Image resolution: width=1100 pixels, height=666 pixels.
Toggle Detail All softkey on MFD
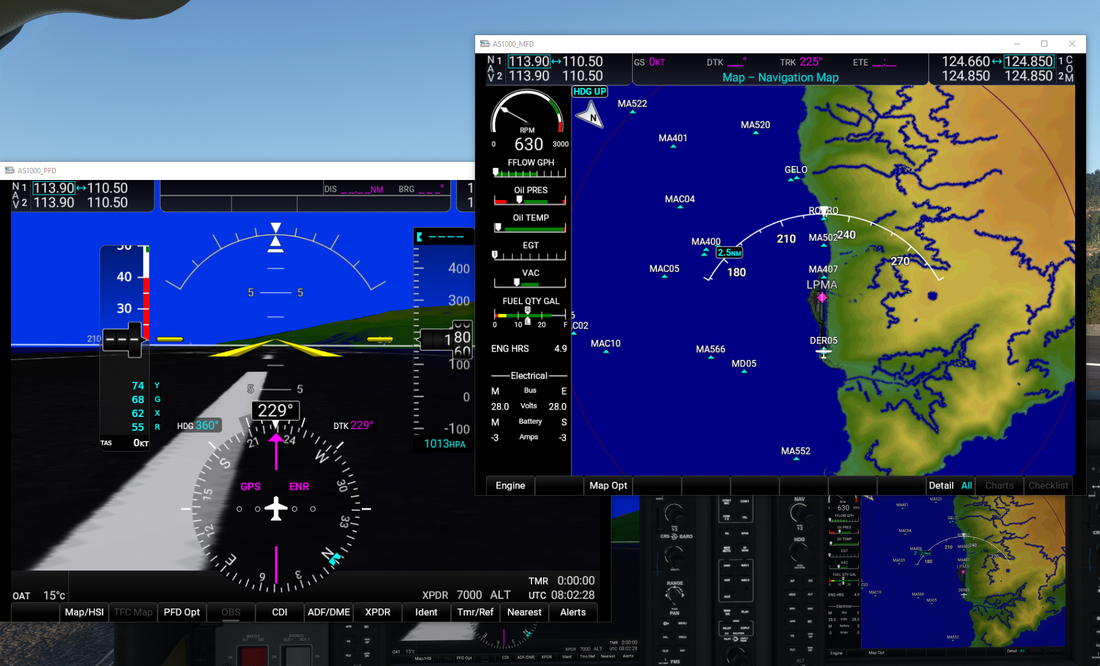949,486
